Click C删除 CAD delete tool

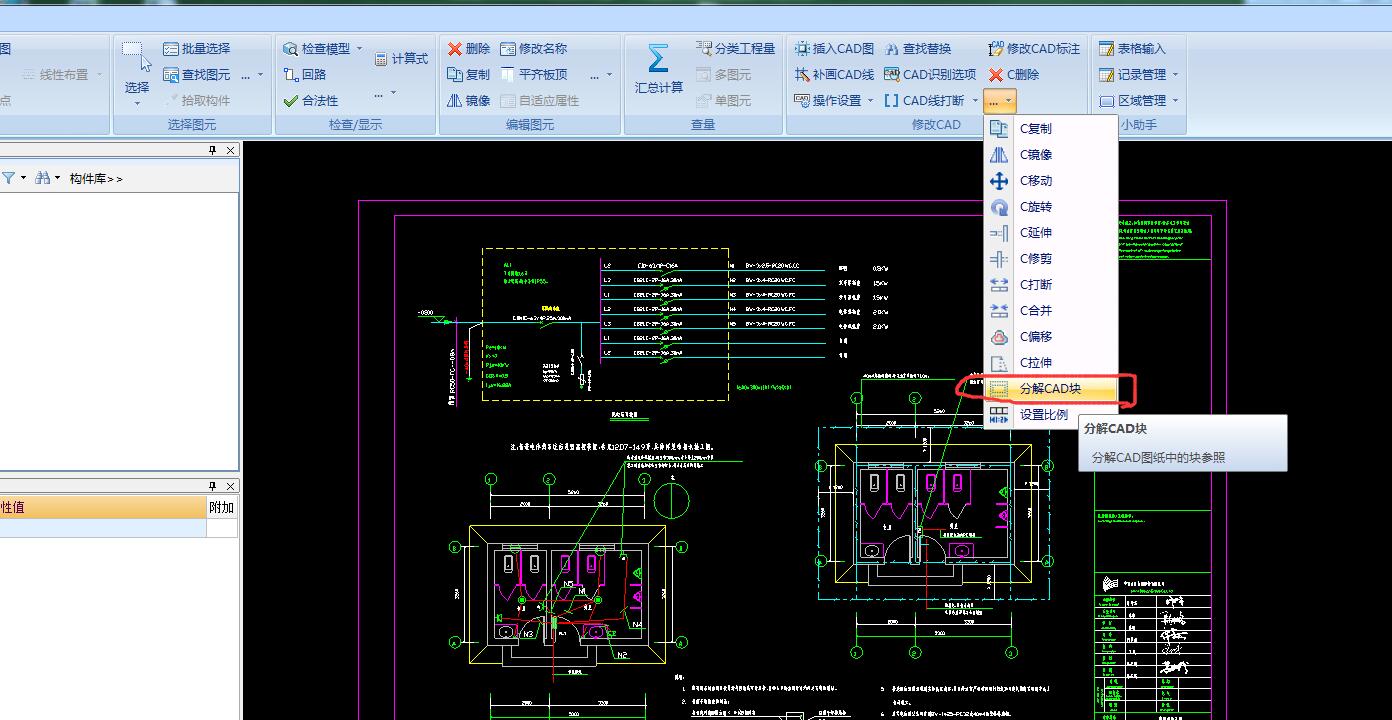click(x=1014, y=74)
